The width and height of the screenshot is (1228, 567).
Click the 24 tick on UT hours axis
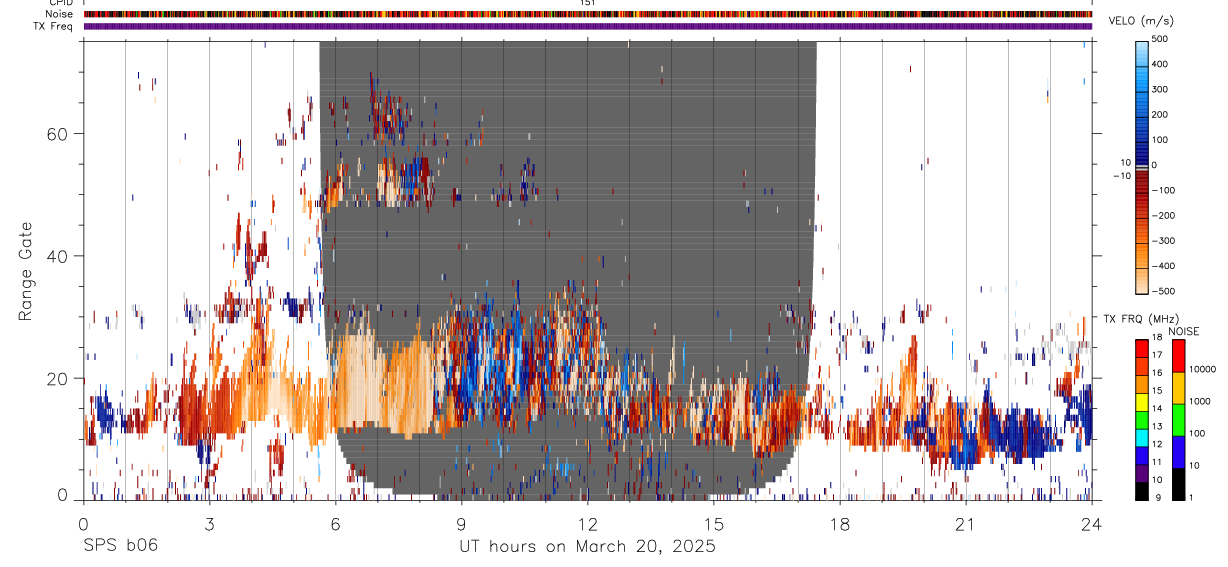pyautogui.click(x=1092, y=525)
